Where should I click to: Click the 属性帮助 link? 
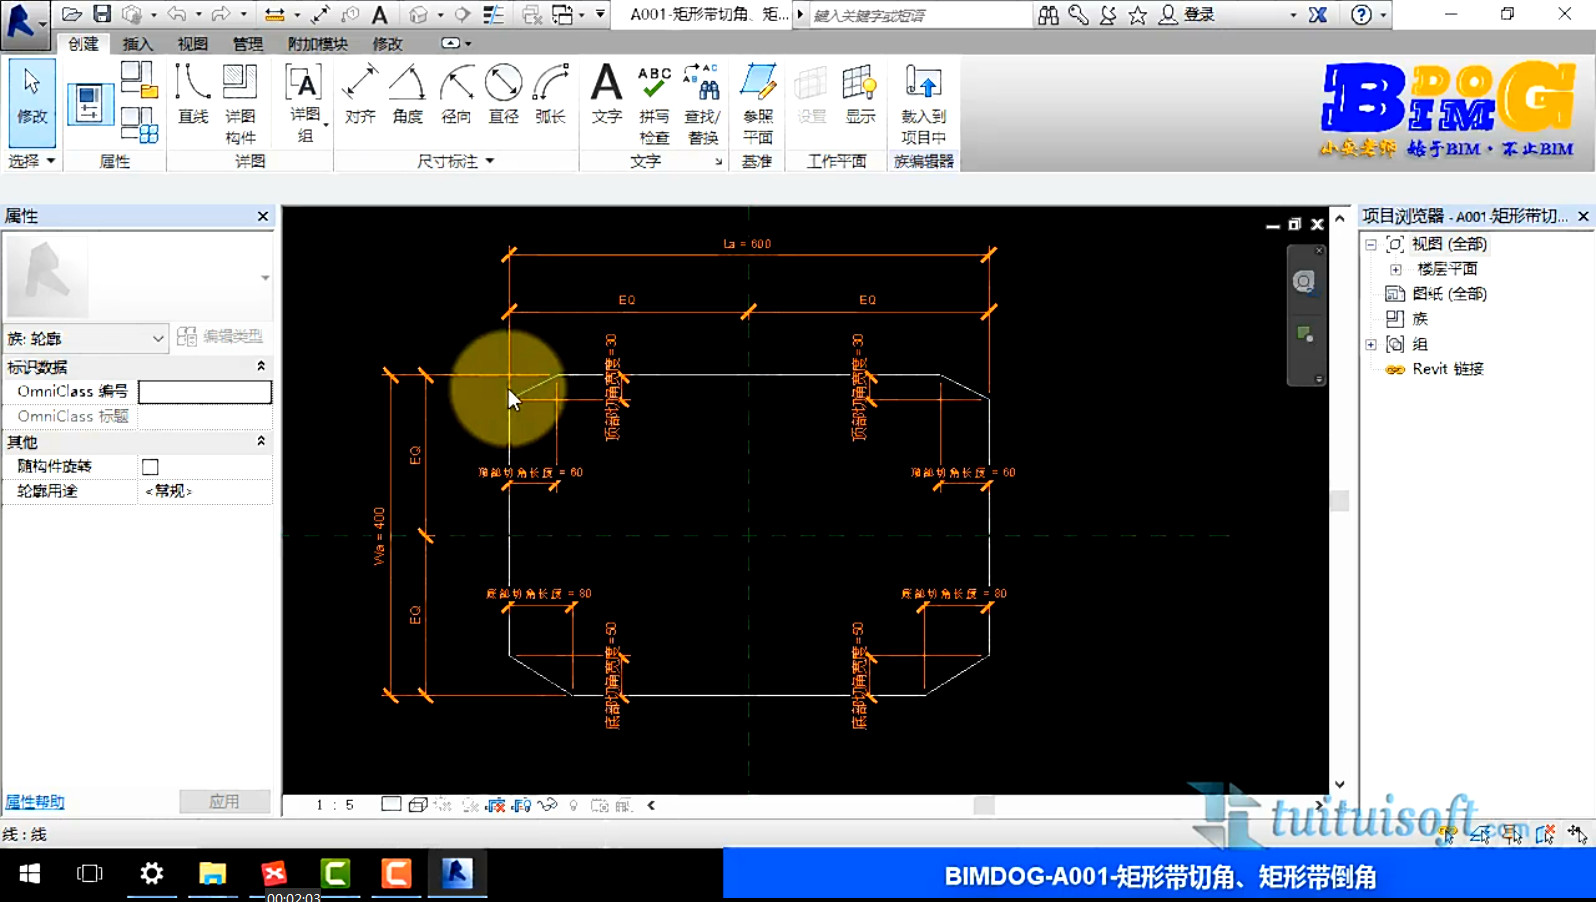coord(35,802)
